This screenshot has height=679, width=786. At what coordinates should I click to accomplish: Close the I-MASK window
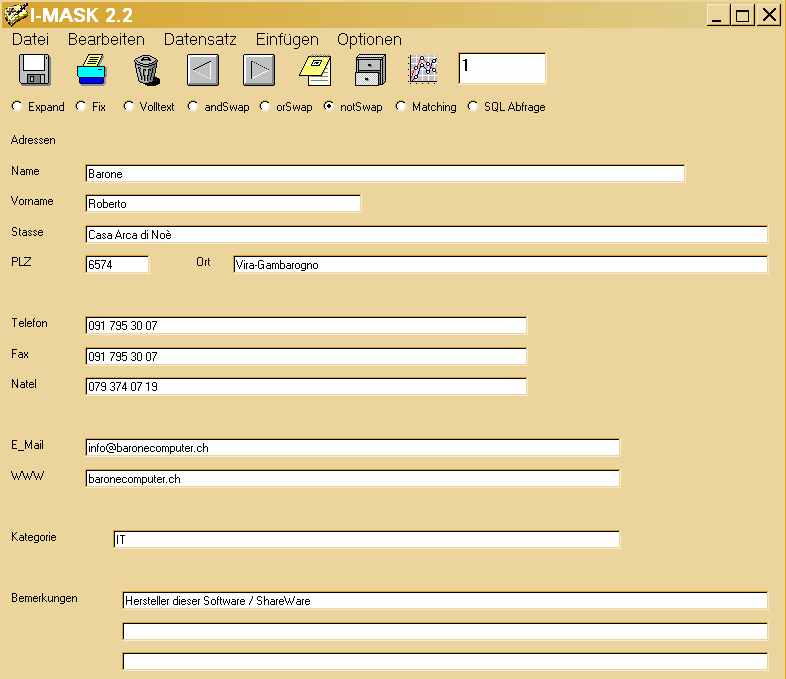pyautogui.click(x=769, y=15)
